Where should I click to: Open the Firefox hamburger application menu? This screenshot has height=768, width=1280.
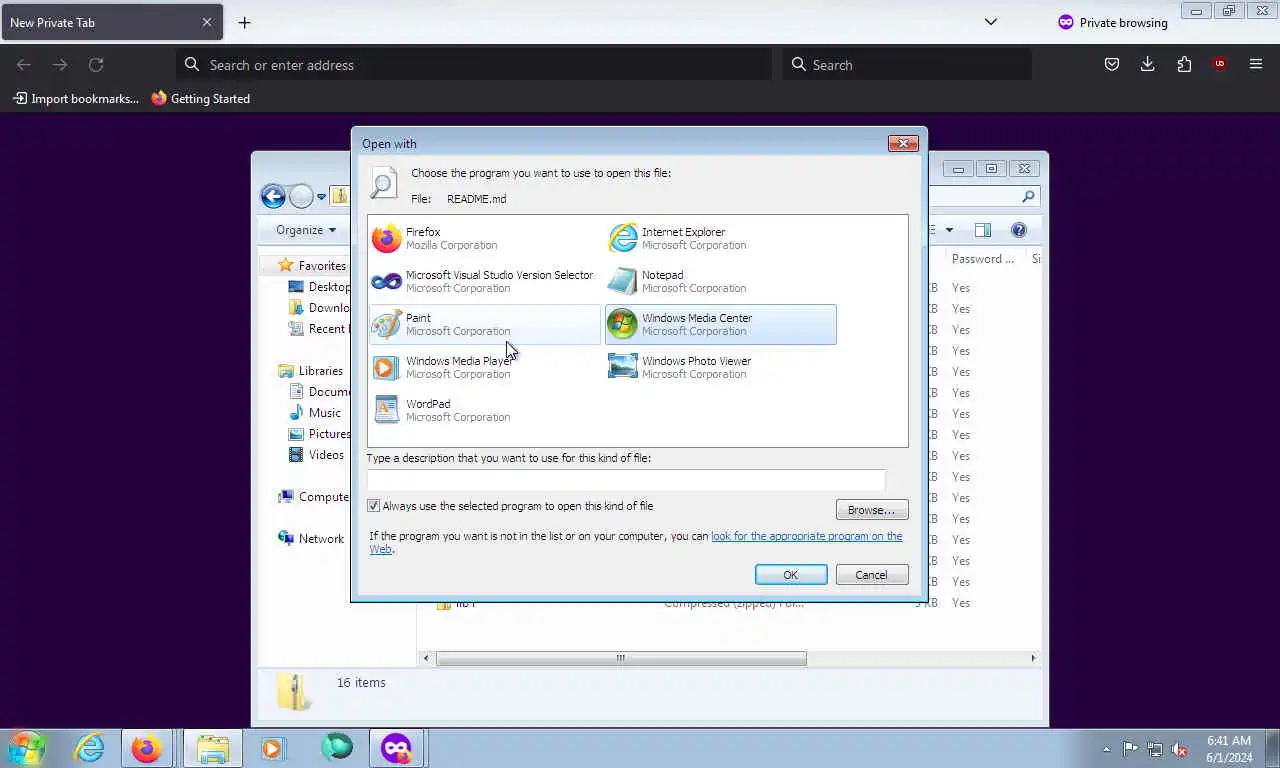pos(1256,64)
